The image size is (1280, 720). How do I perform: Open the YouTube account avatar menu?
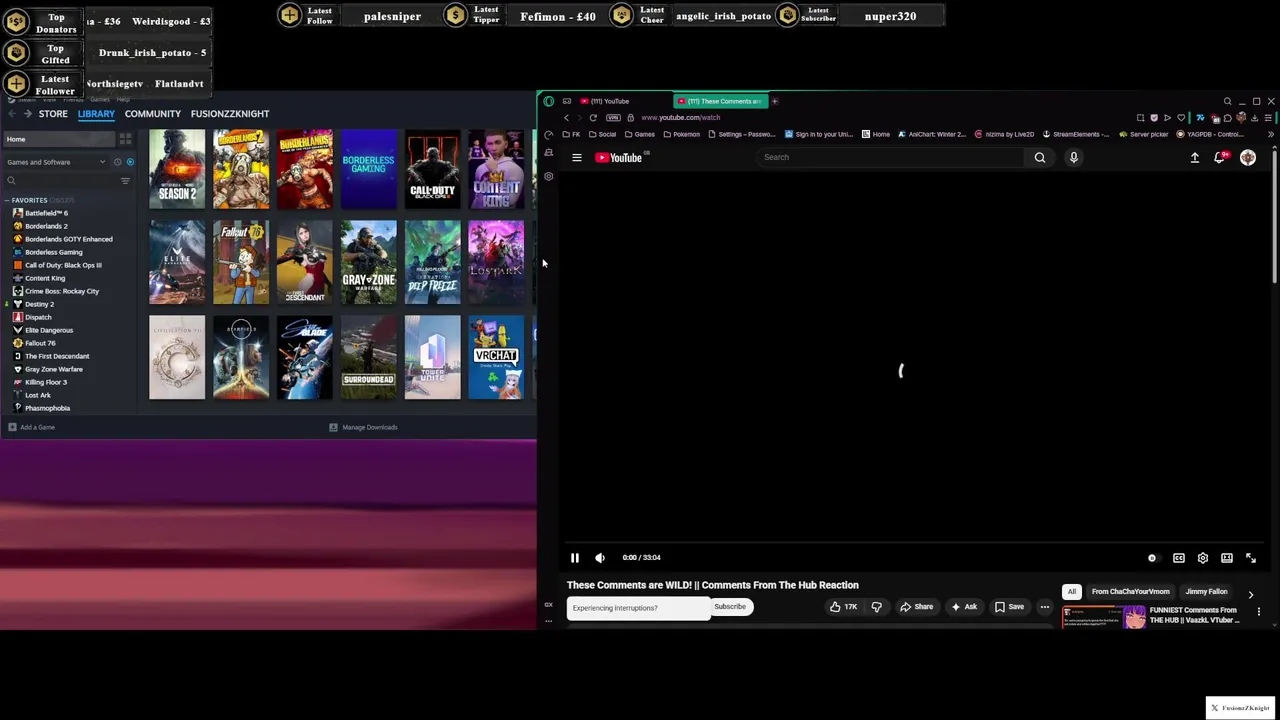(1248, 158)
